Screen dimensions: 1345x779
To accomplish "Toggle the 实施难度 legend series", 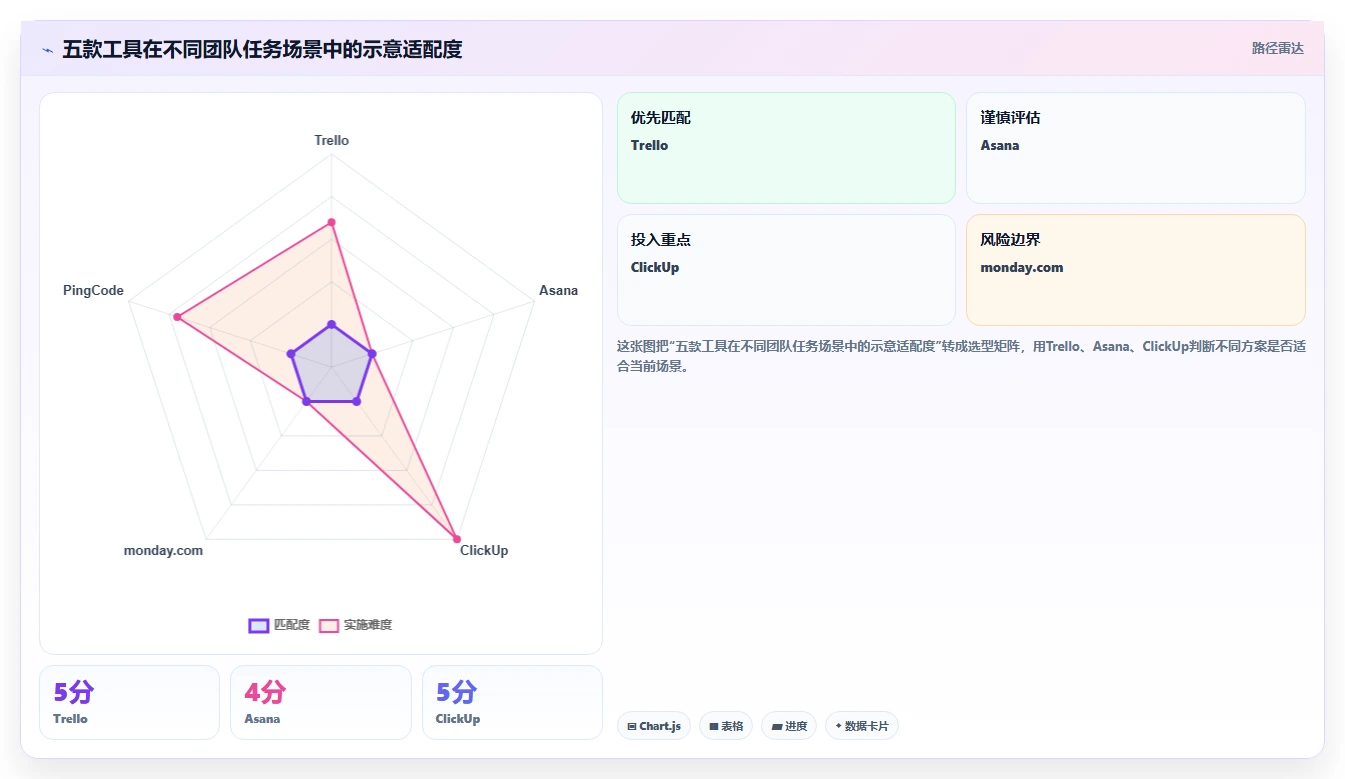I will (356, 625).
